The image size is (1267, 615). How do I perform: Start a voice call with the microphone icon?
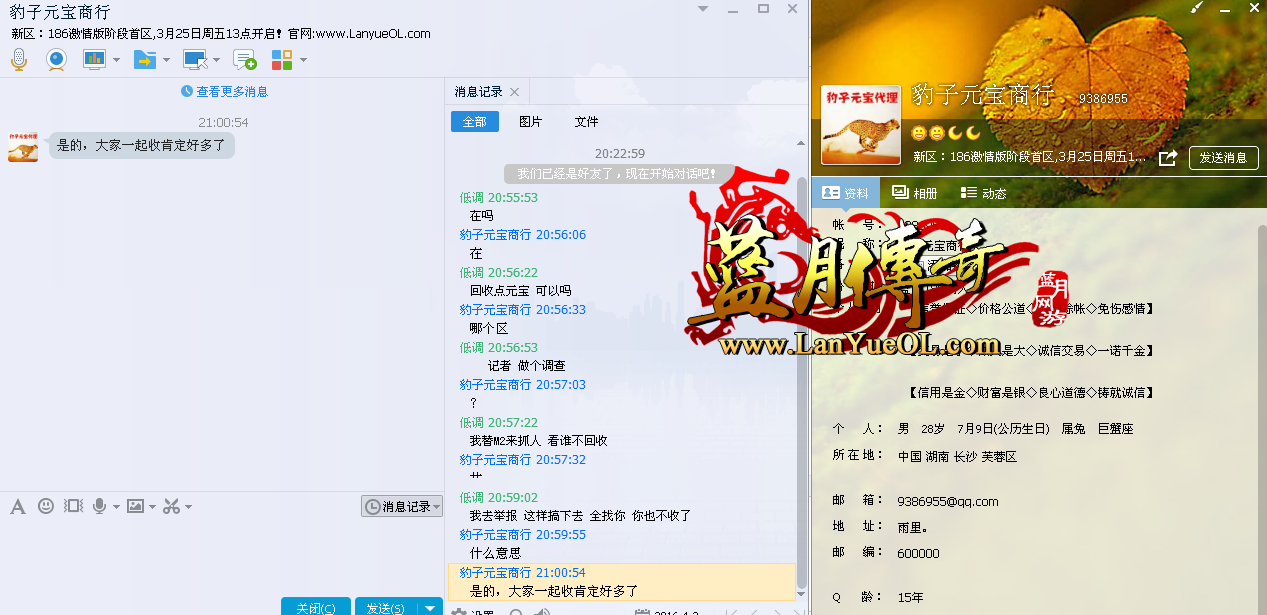click(18, 60)
